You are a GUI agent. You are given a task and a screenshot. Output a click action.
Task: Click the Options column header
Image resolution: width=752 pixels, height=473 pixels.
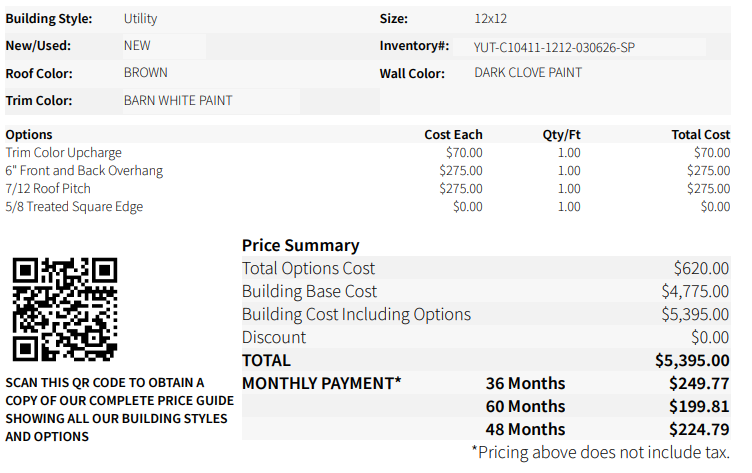(29, 135)
